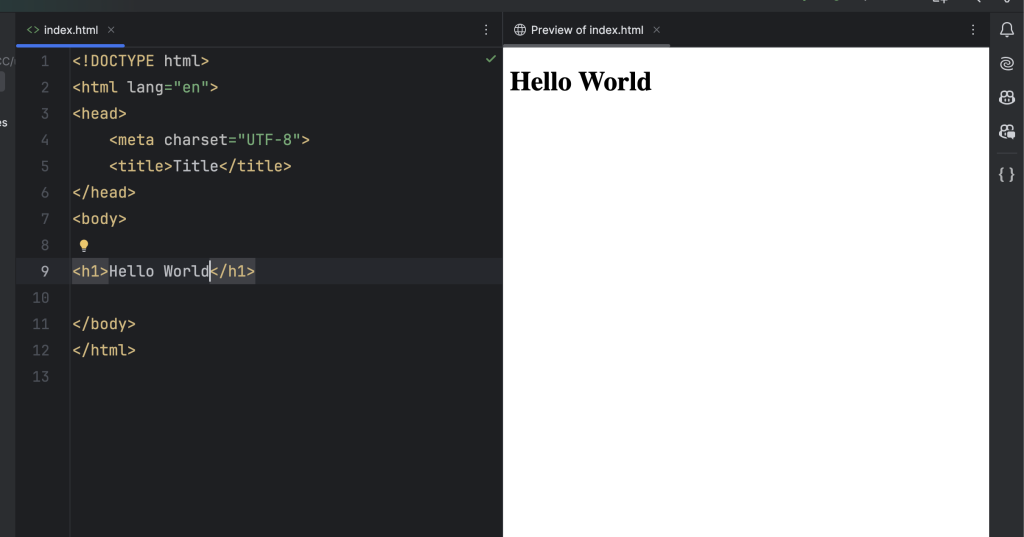Click the curly braces tool window icon
The width and height of the screenshot is (1024, 537).
coord(1007,174)
